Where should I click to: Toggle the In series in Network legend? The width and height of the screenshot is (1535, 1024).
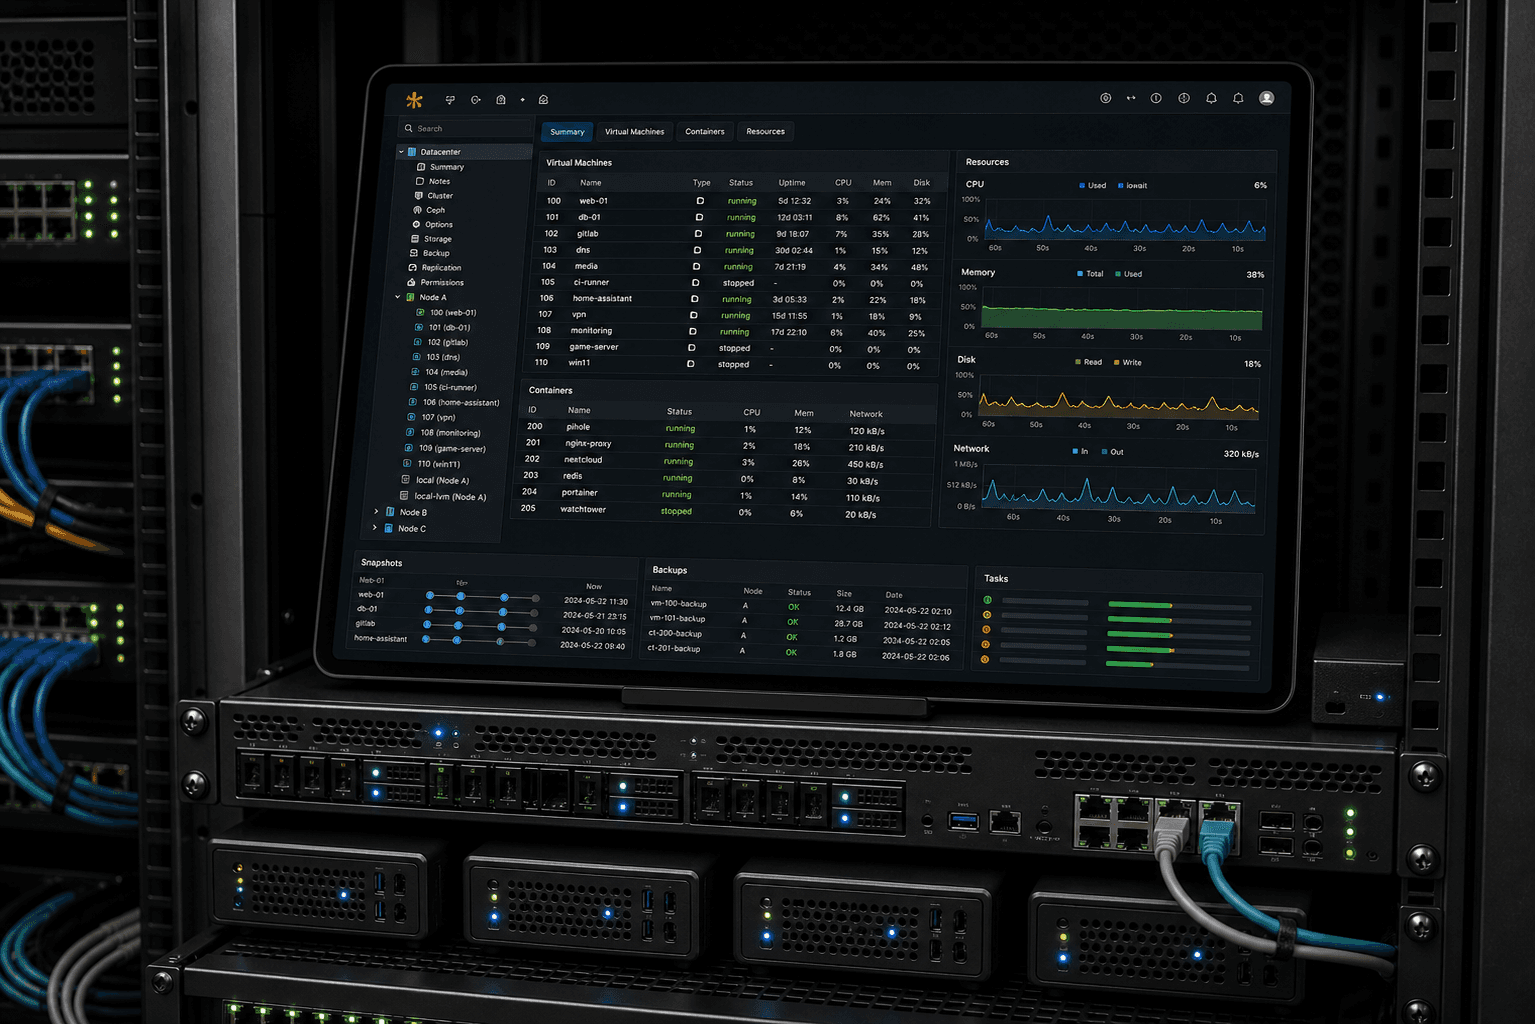point(1081,451)
